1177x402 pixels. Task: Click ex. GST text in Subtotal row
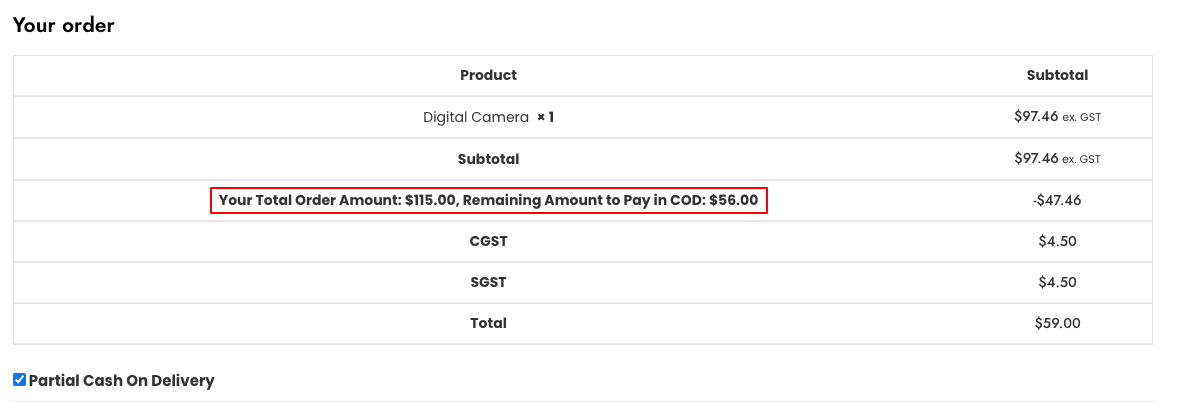(x=1082, y=159)
